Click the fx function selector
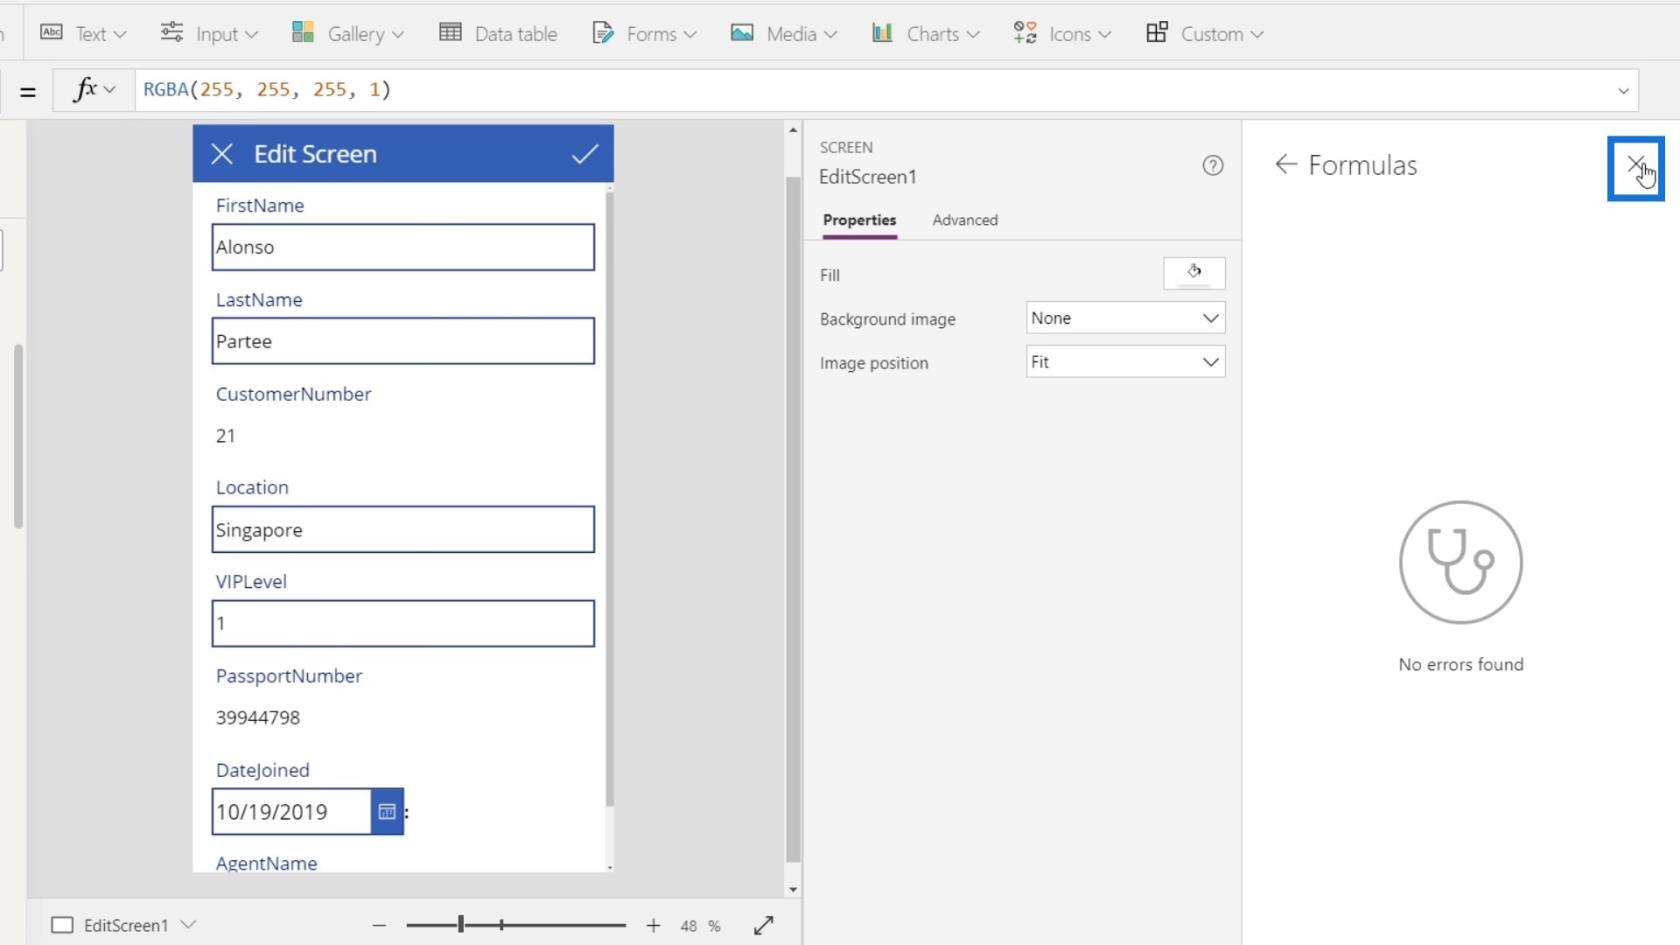 pyautogui.click(x=95, y=90)
